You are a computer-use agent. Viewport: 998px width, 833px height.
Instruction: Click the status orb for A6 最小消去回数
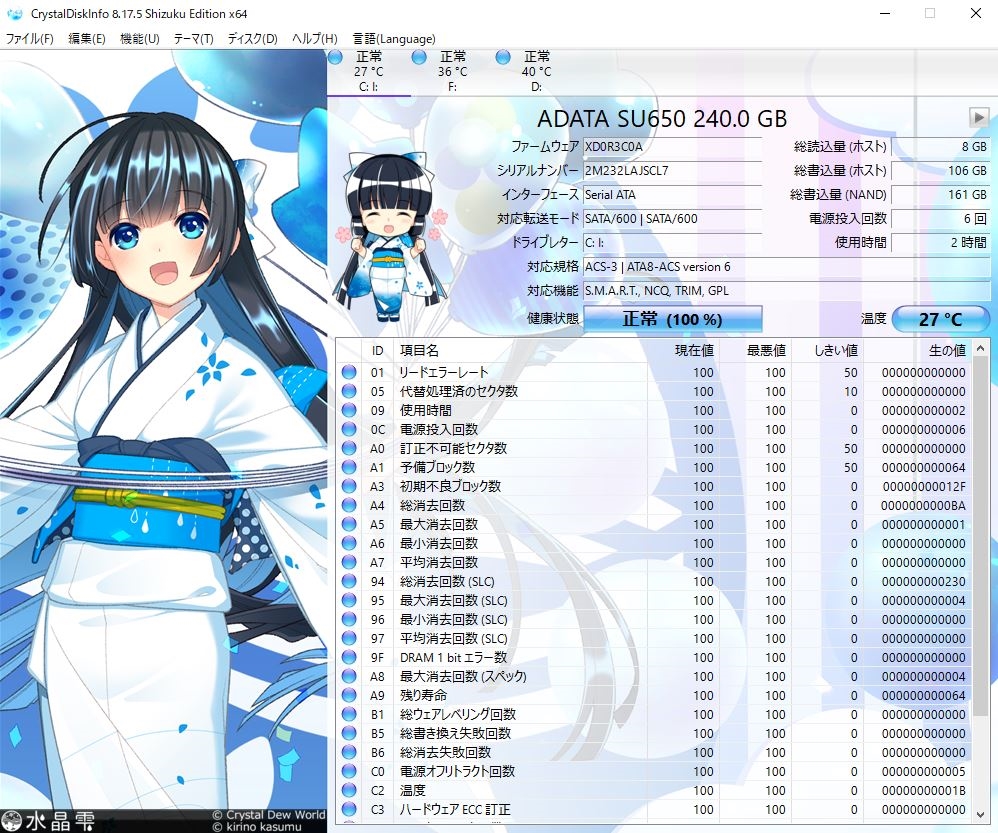click(349, 543)
